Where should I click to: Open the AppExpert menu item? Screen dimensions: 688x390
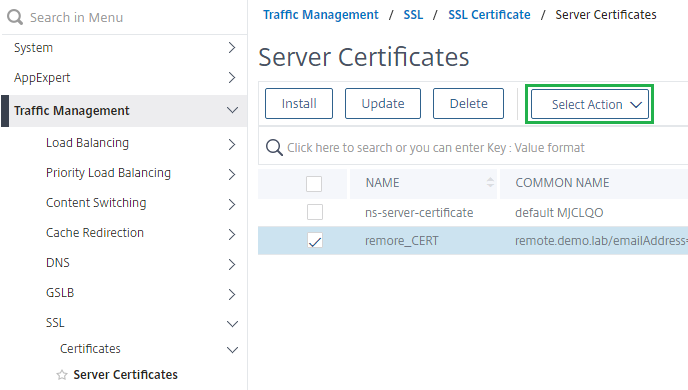point(42,78)
